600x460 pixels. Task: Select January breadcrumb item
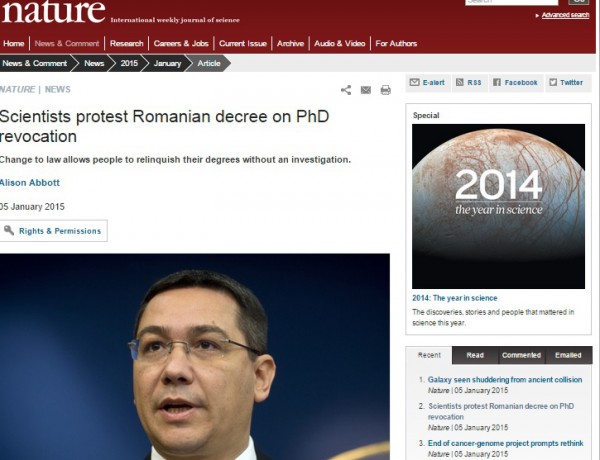pos(167,64)
